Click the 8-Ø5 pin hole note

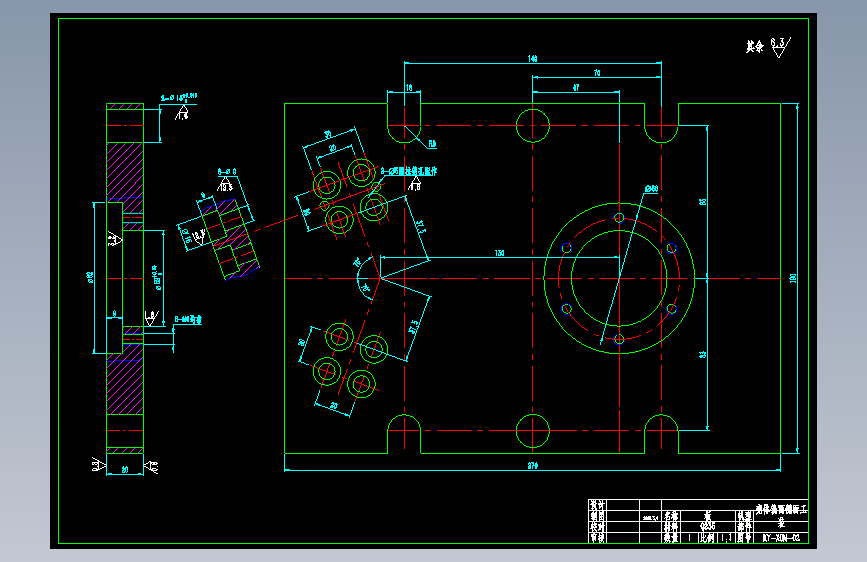(409, 171)
